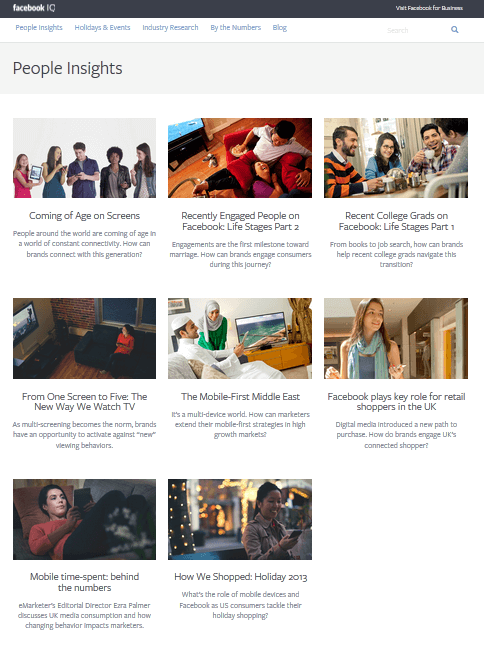Open Coming of Age on Screens article title
This screenshot has width=484, height=646.
pos(84,215)
